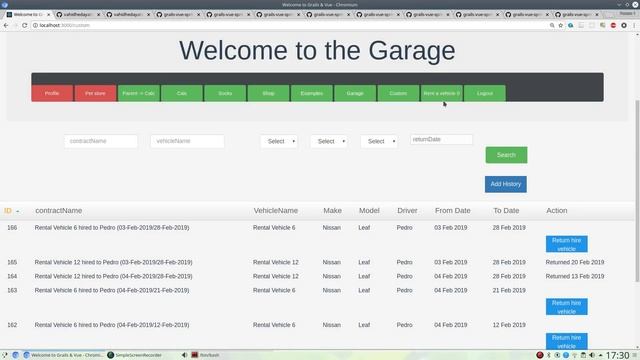This screenshot has height=360, width=640.
Task: Run the green Search button
Action: (506, 155)
